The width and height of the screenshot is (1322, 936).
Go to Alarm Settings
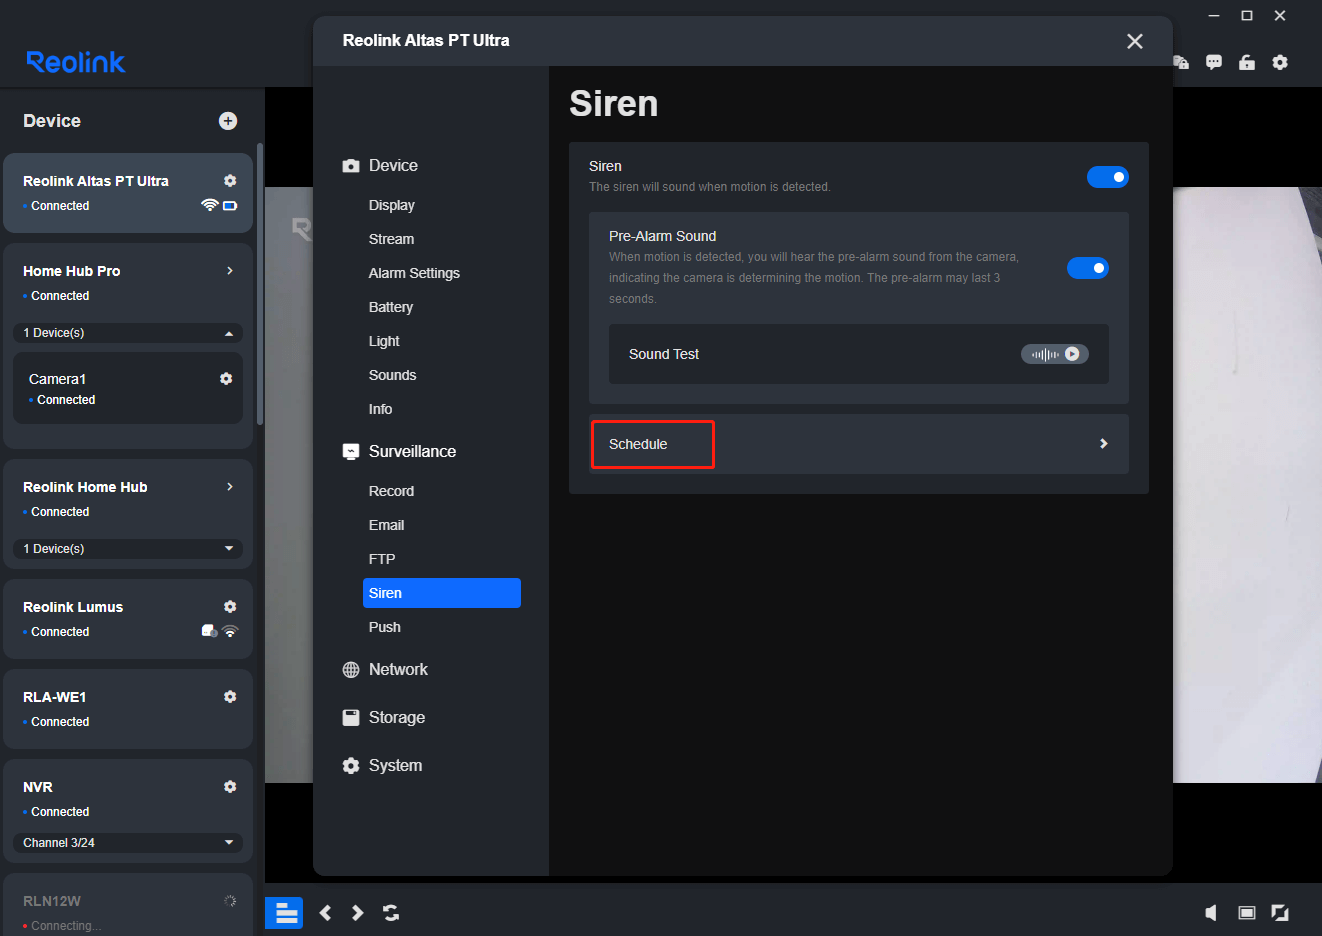click(x=414, y=273)
